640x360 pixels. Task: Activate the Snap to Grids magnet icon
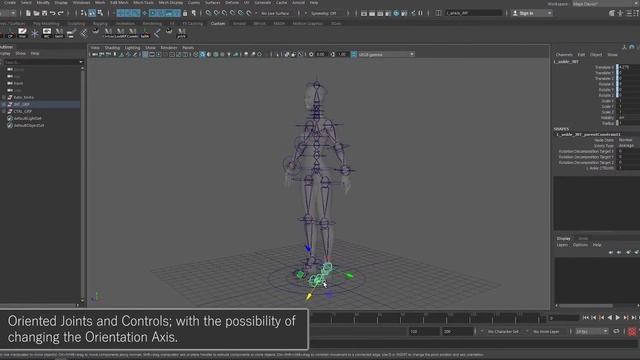(x=209, y=13)
